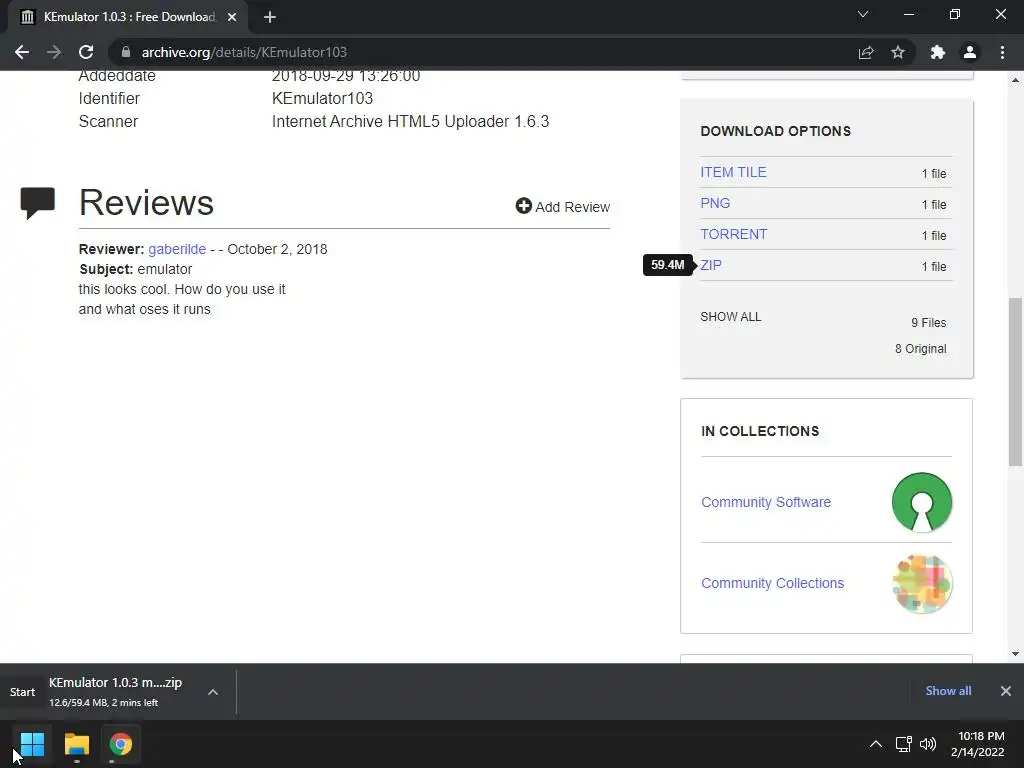Share this page from address bar
The image size is (1024, 768).
(x=866, y=52)
